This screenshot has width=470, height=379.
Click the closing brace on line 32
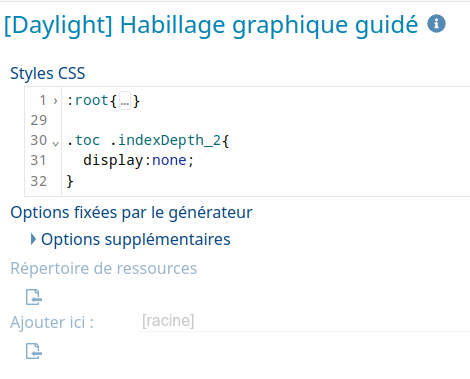coord(70,181)
